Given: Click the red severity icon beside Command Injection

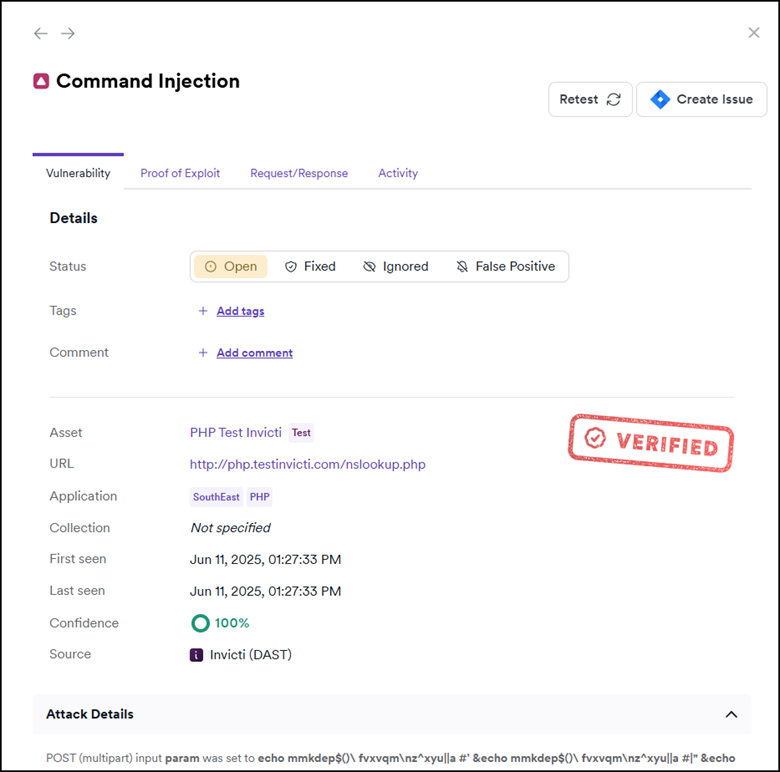Looking at the screenshot, I should [x=41, y=82].
